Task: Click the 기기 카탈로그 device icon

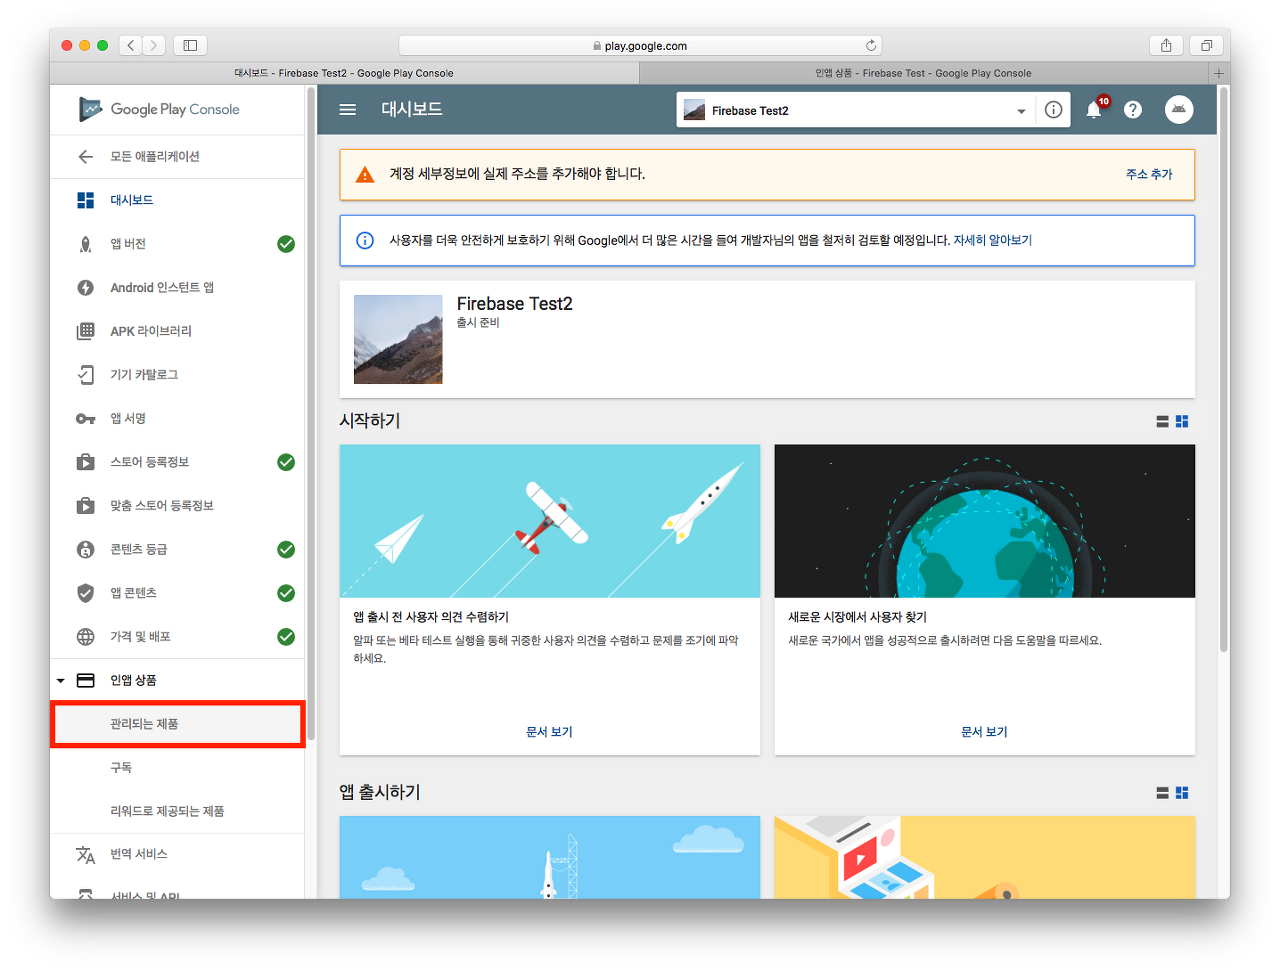Action: 86,375
